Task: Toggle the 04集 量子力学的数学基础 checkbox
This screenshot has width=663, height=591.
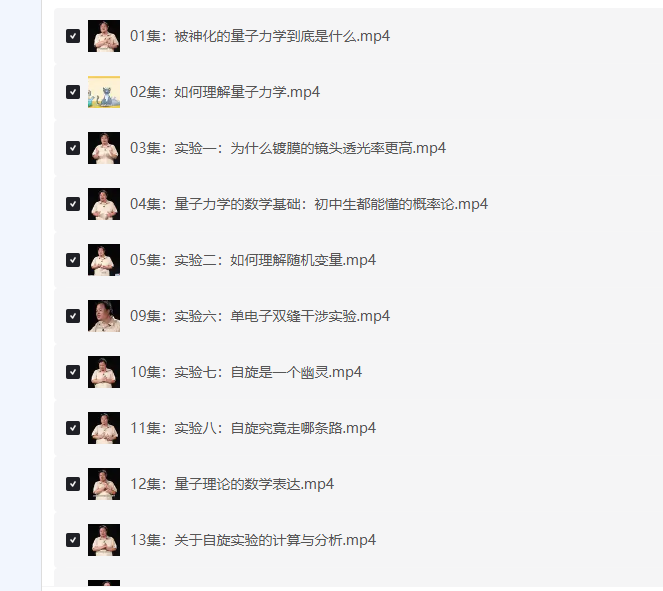Action: coord(73,204)
